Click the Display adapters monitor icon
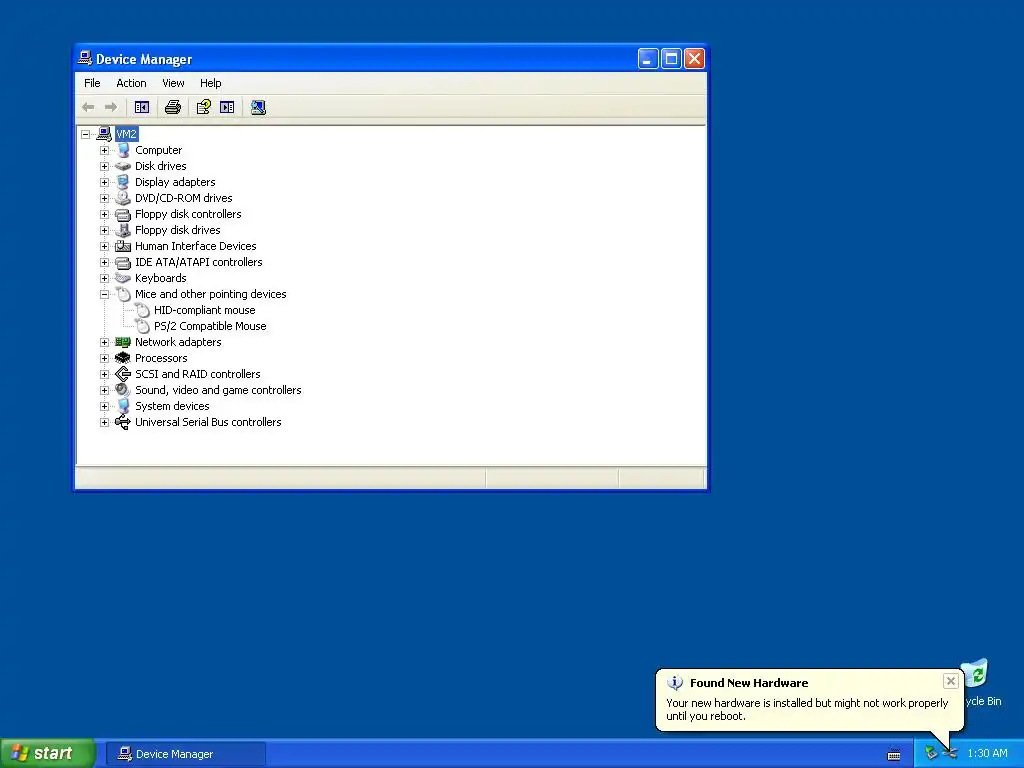 pyautogui.click(x=123, y=182)
